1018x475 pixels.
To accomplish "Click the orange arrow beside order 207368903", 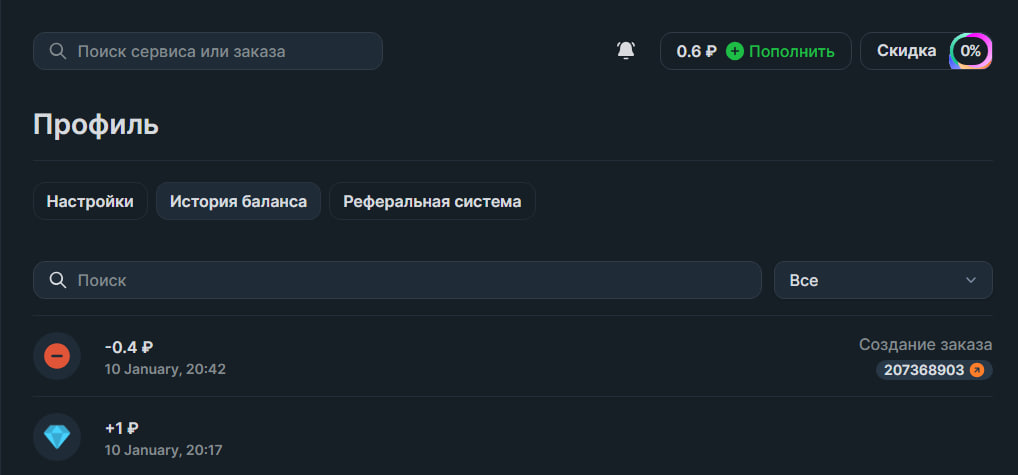I will coord(977,370).
